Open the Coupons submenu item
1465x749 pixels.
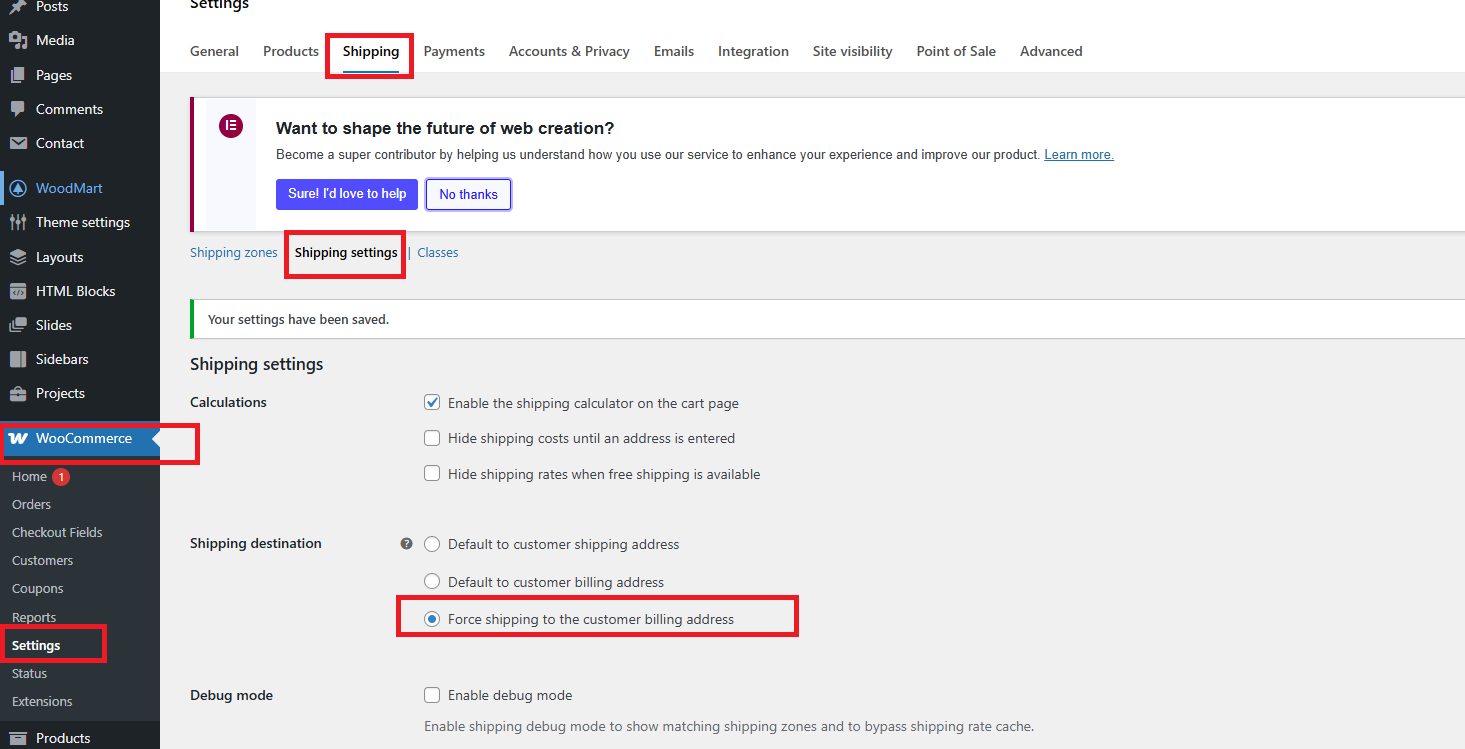[x=37, y=589]
